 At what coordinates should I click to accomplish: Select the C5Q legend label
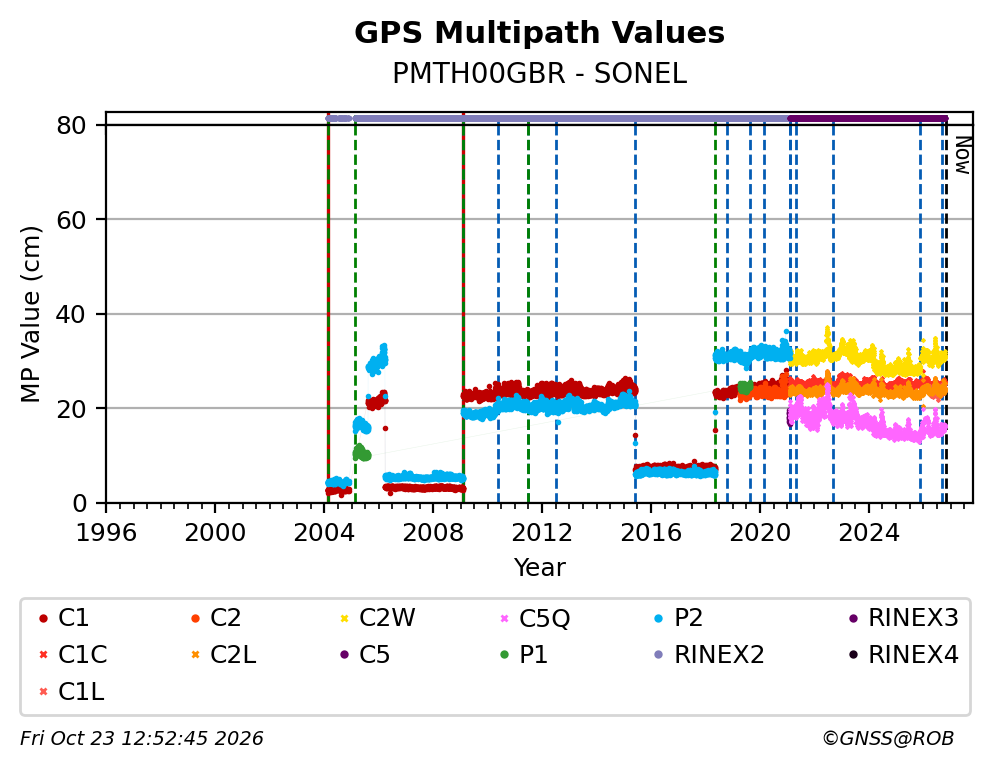(545, 618)
